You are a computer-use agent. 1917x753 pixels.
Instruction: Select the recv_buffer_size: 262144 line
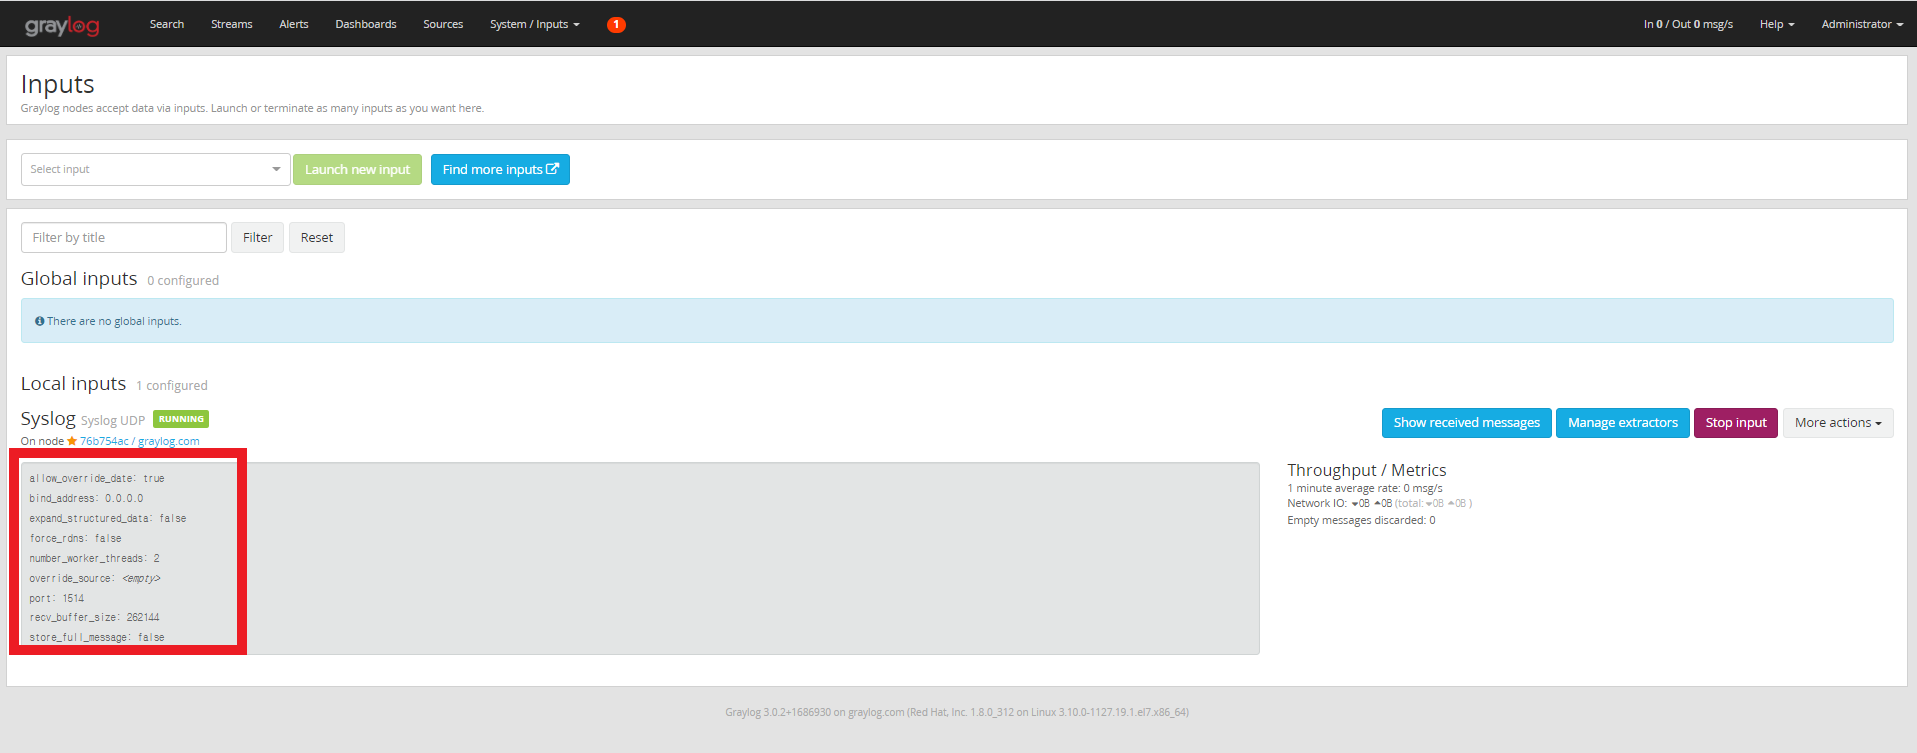[x=94, y=617]
